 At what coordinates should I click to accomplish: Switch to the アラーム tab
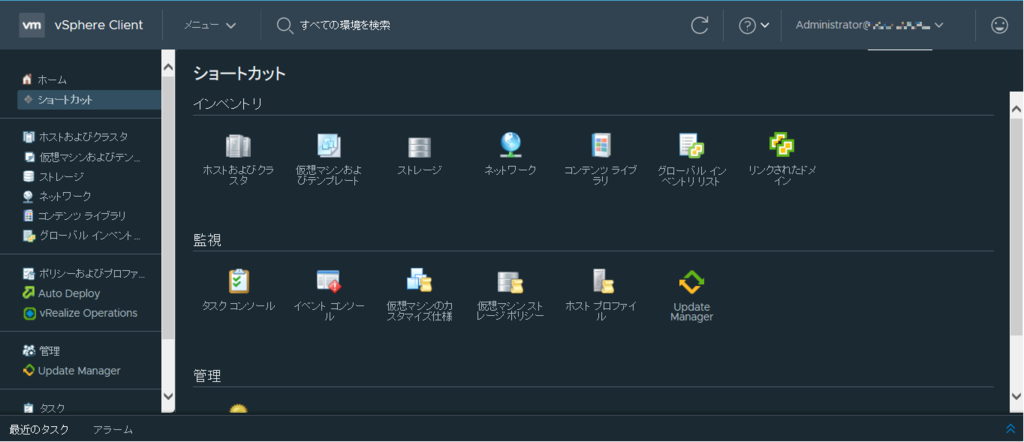tap(113, 429)
